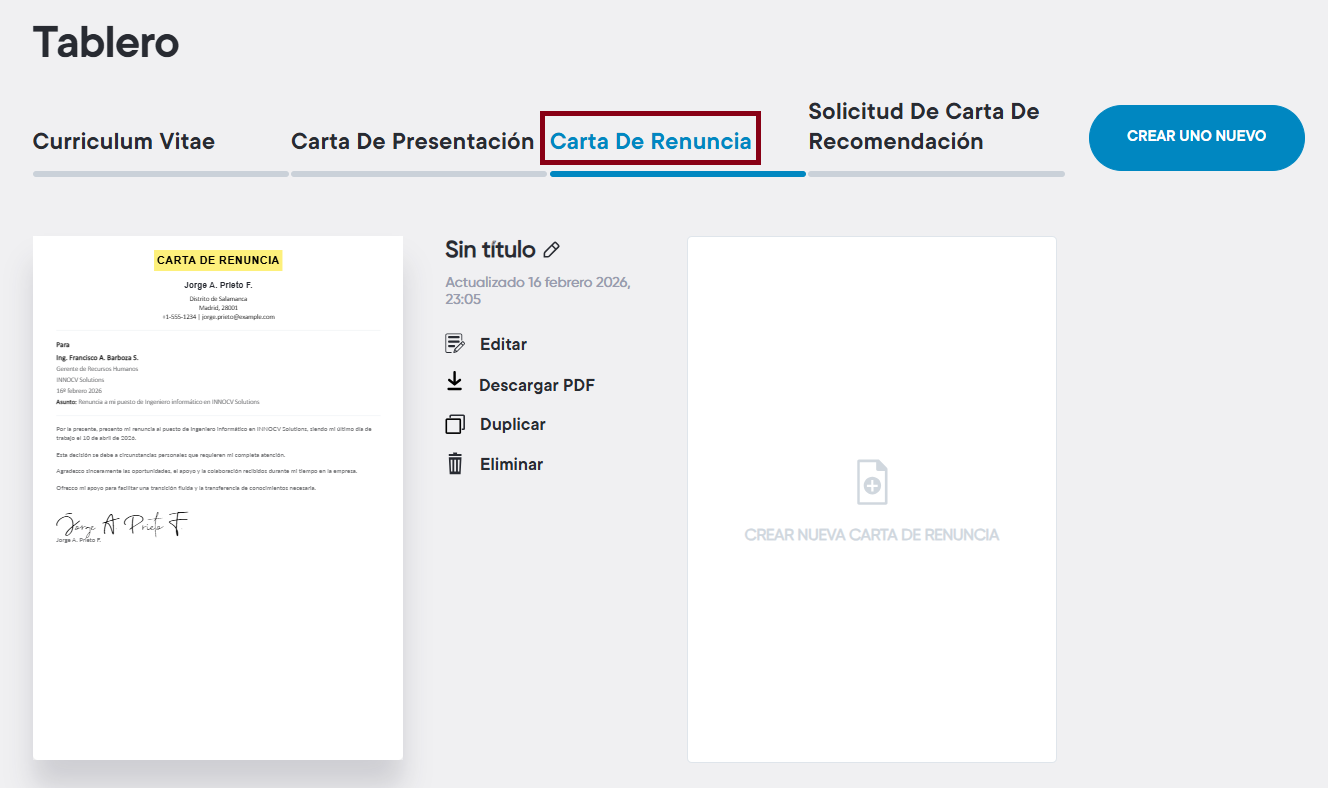Click the Editar option

click(503, 343)
